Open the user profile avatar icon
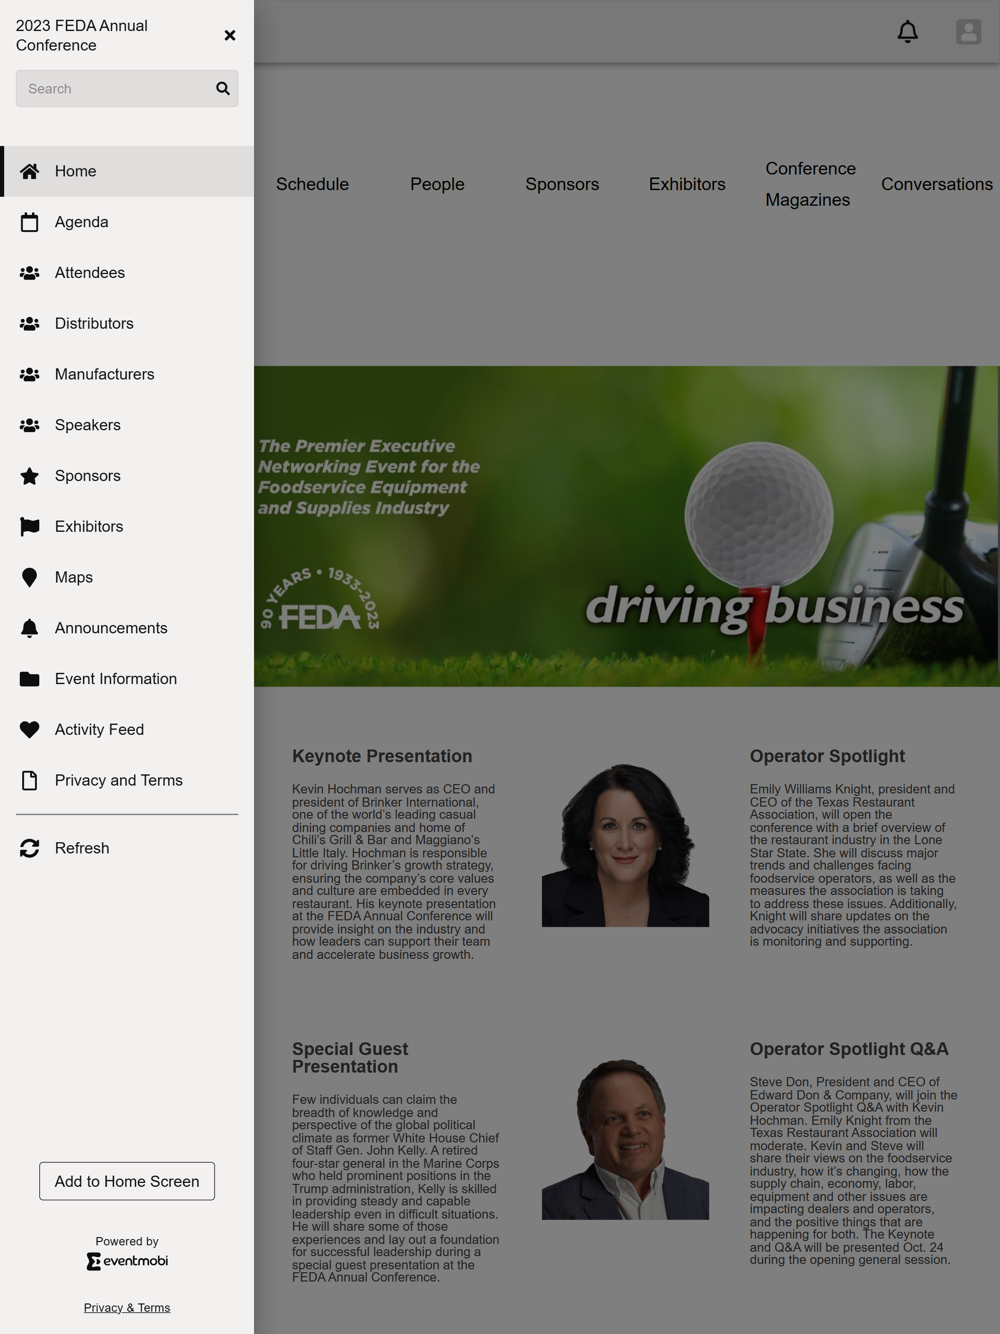This screenshot has height=1334, width=1000. (969, 32)
